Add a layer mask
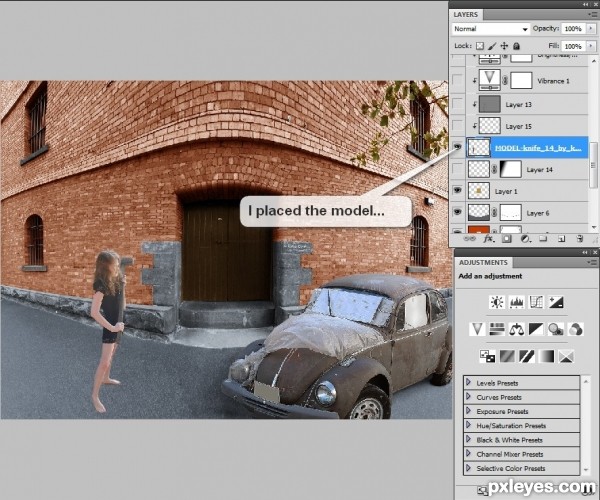The image size is (600, 500). 507,239
